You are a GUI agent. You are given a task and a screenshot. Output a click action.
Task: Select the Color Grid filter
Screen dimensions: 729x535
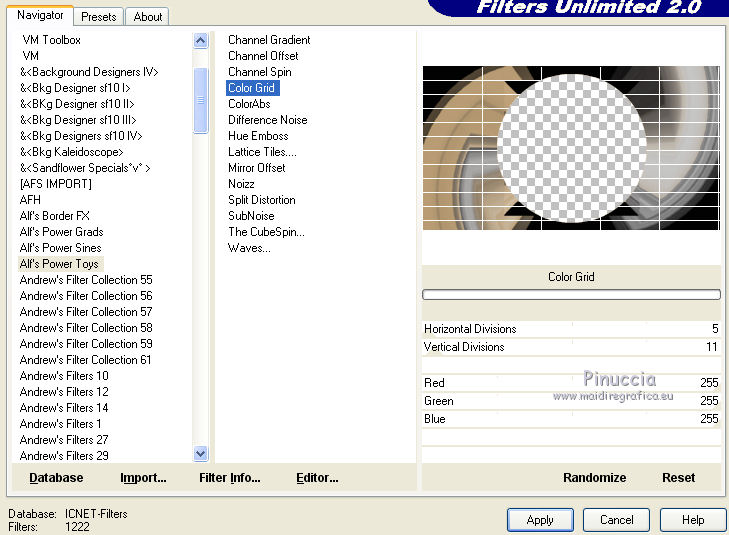[x=252, y=88]
